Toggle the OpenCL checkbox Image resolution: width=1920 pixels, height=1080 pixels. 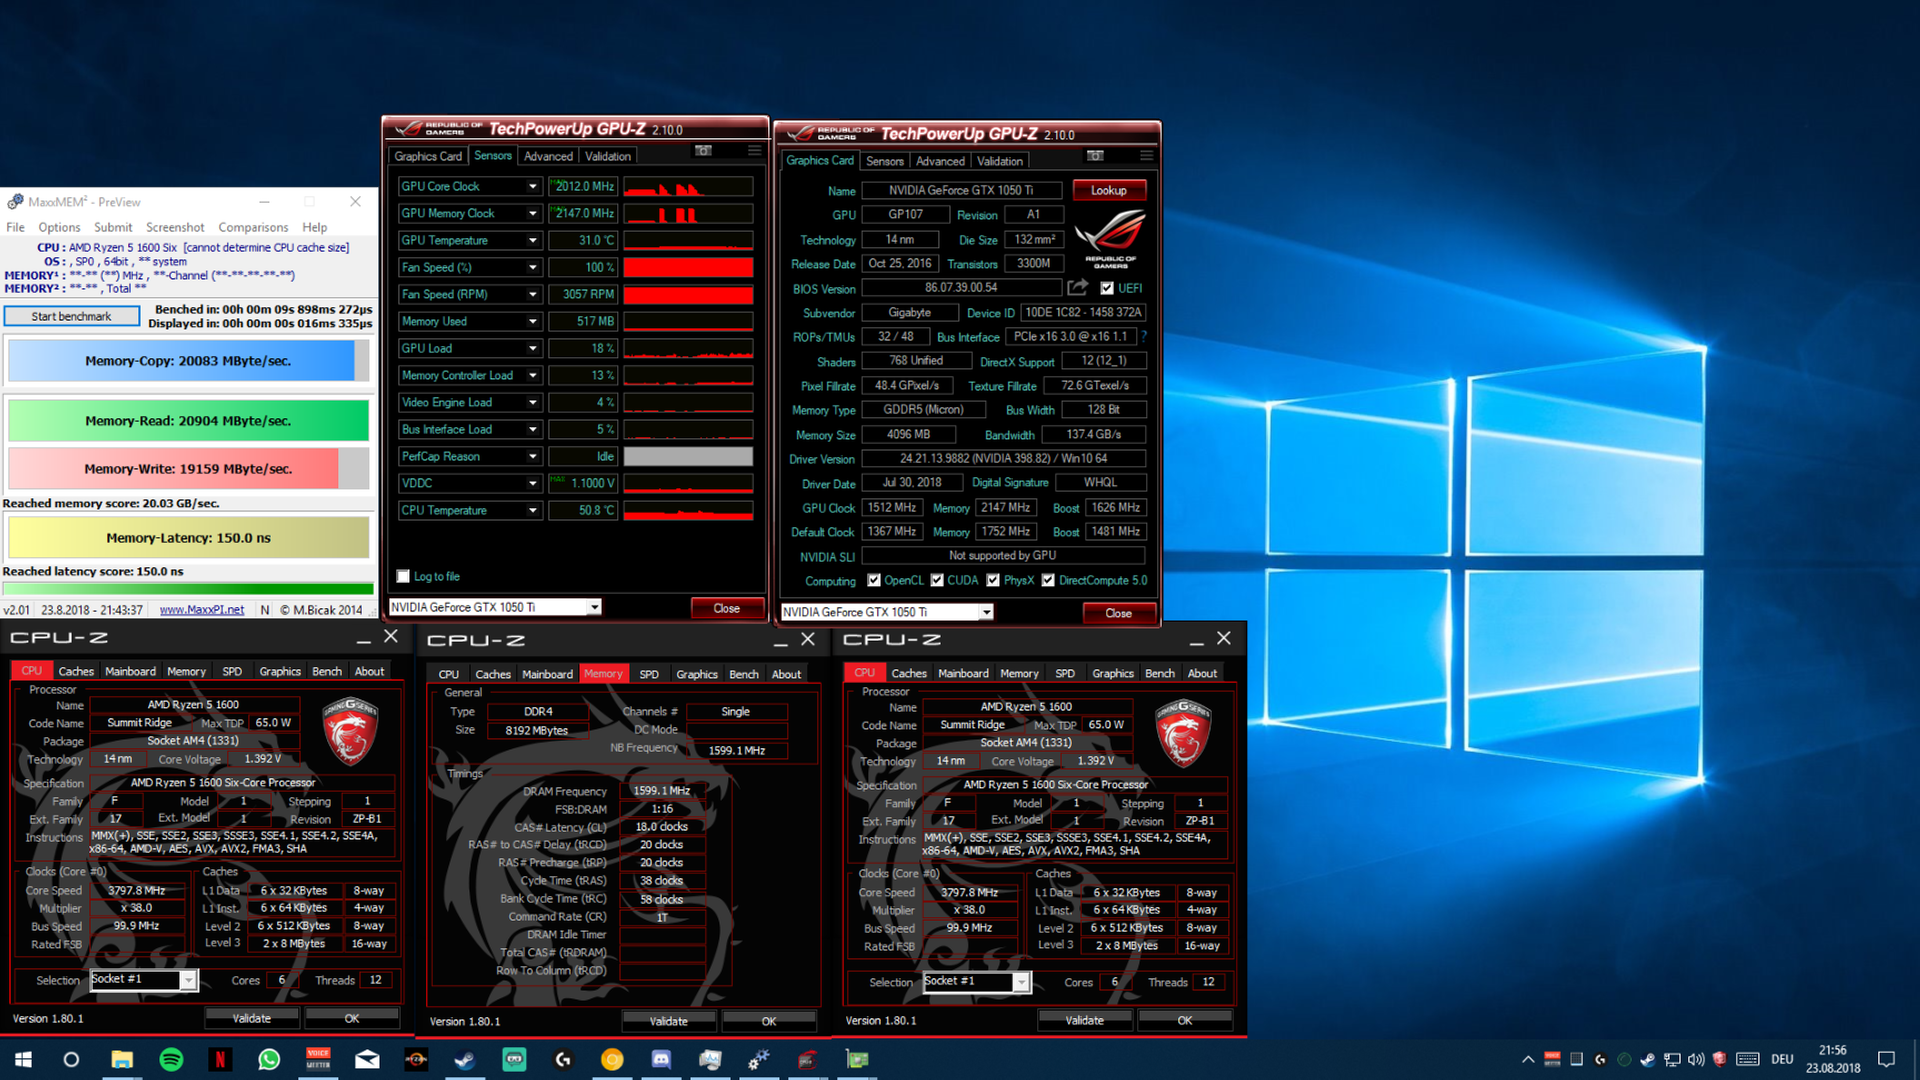pyautogui.click(x=874, y=580)
